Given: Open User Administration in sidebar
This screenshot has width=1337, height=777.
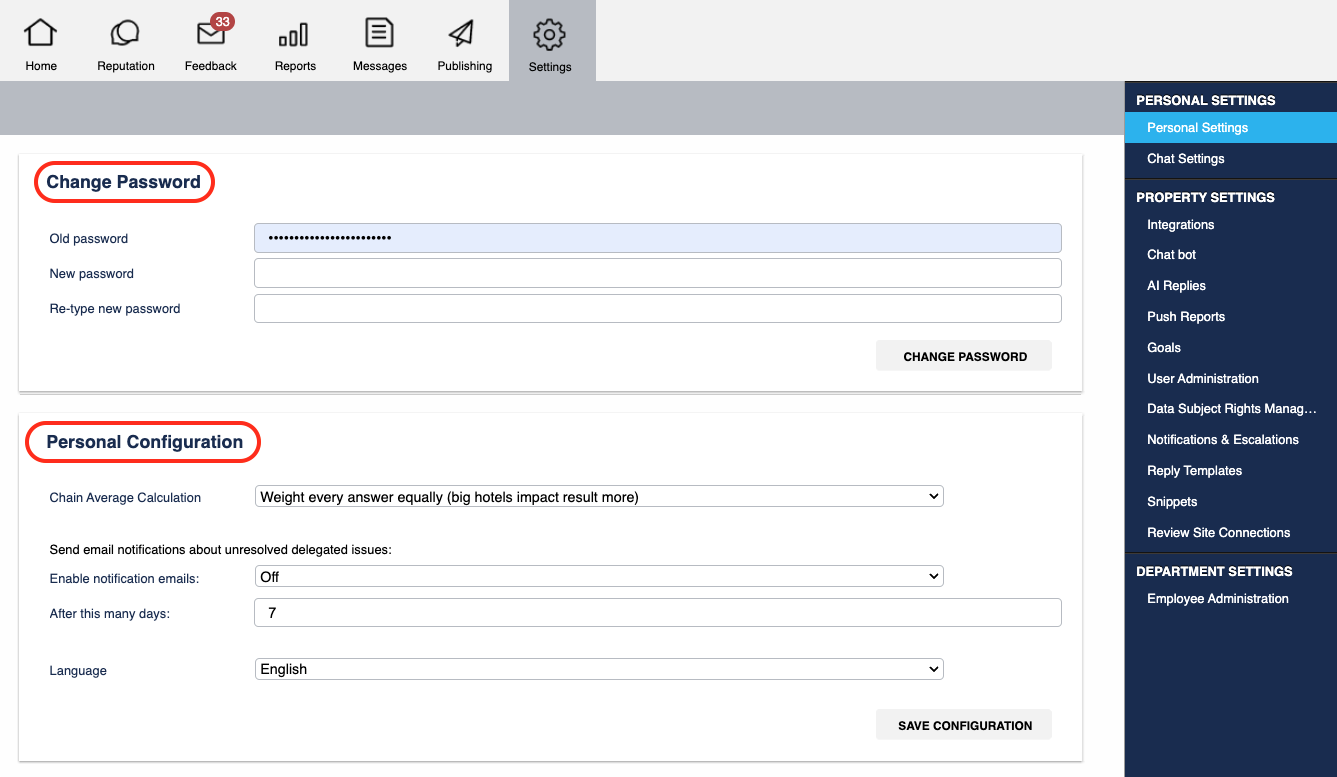Looking at the screenshot, I should pos(1202,379).
